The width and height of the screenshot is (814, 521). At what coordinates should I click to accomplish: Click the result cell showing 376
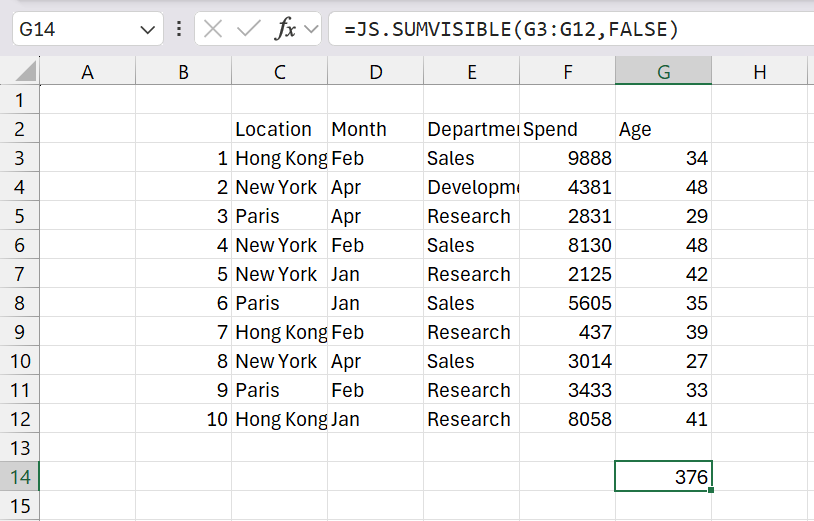coord(663,477)
